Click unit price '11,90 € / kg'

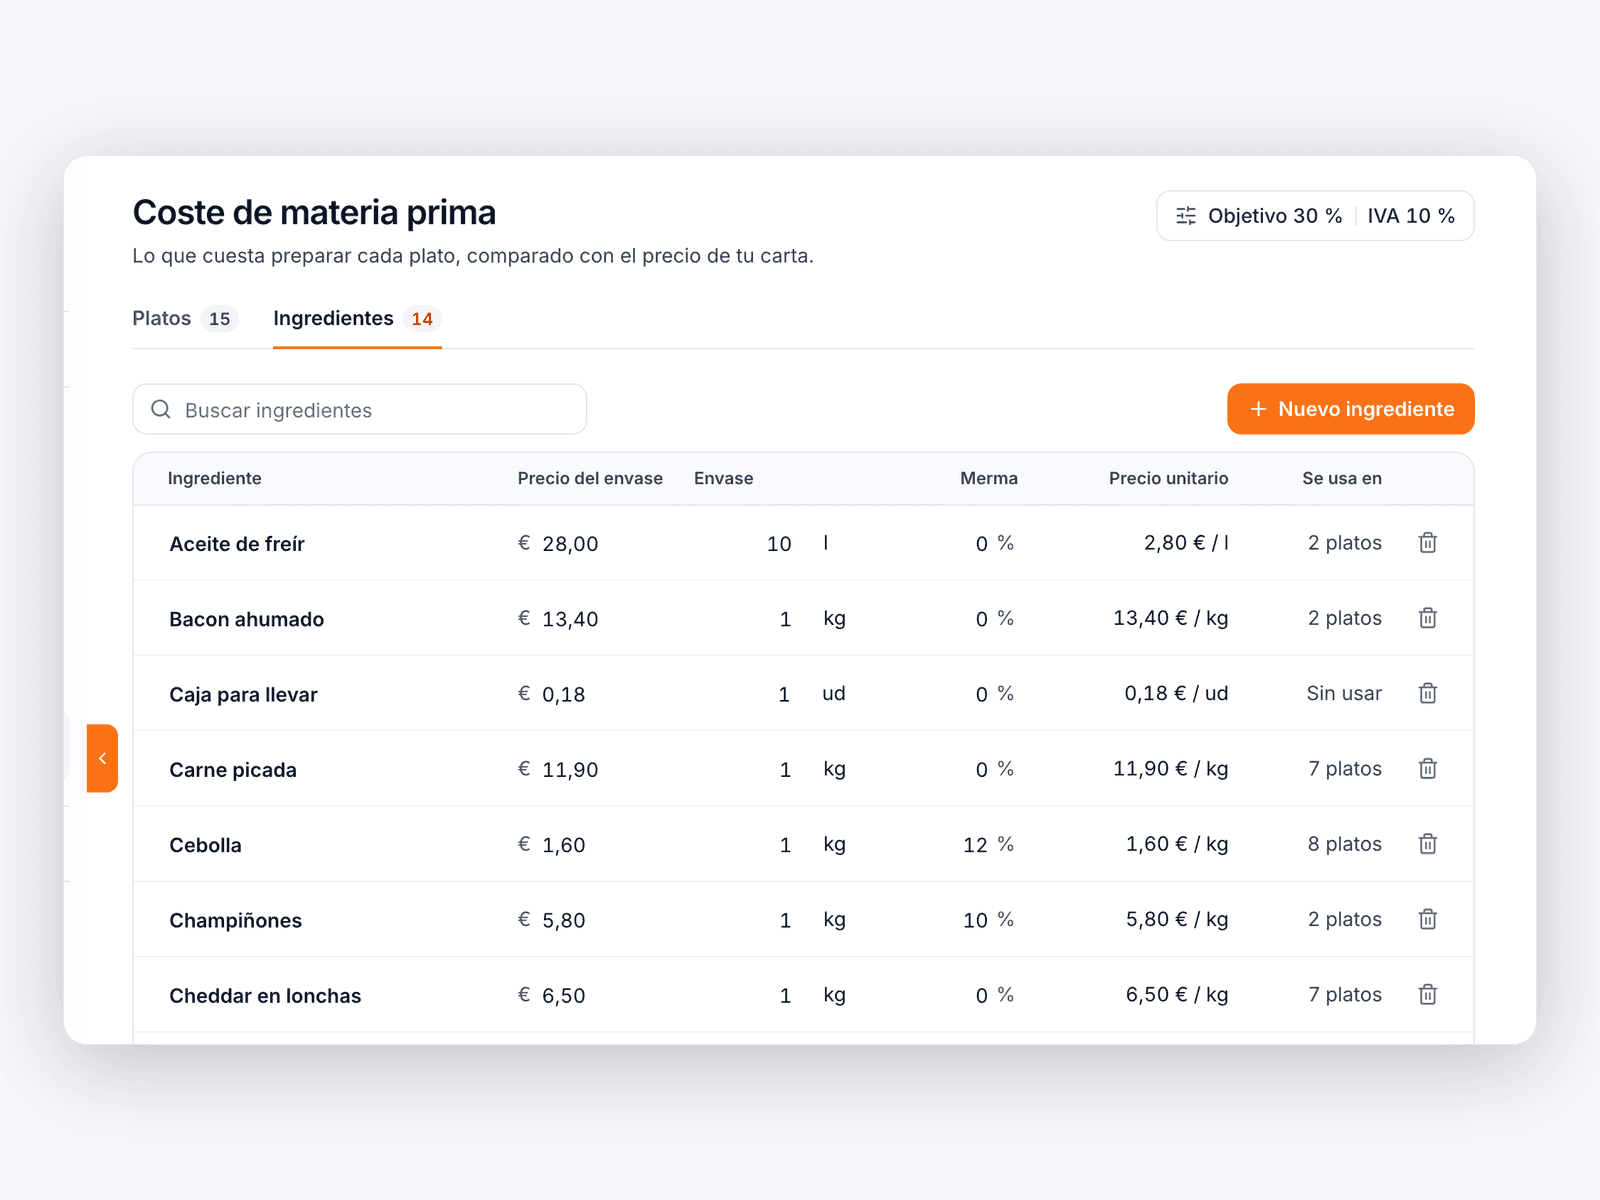pos(1171,769)
